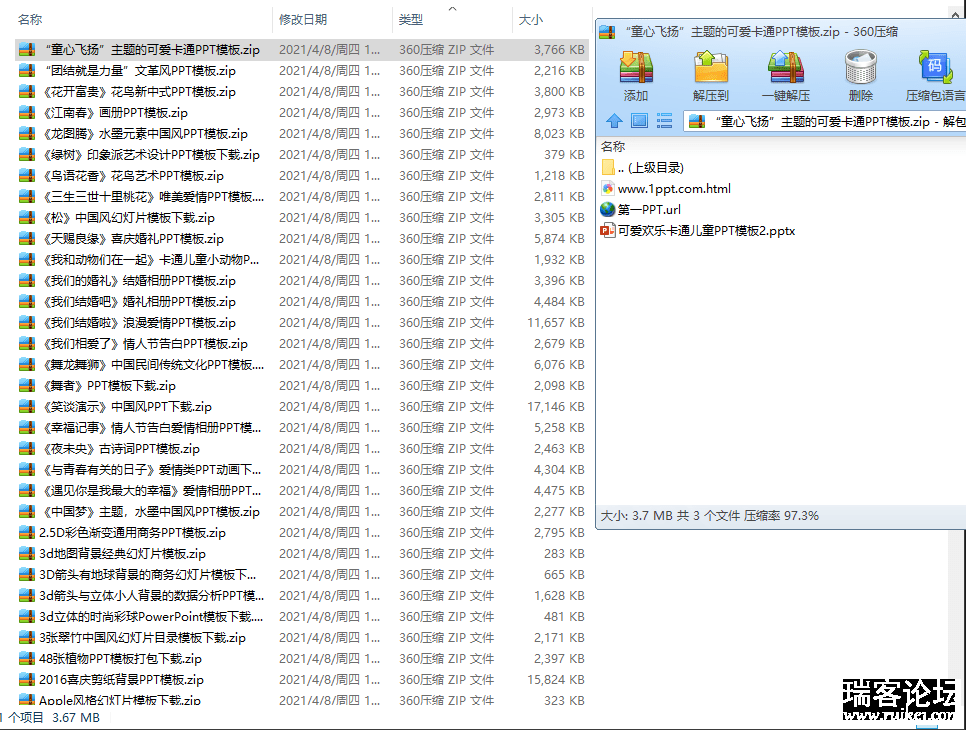966x730 pixels.
Task: Sort files by 大小 column header
Action: (530, 19)
